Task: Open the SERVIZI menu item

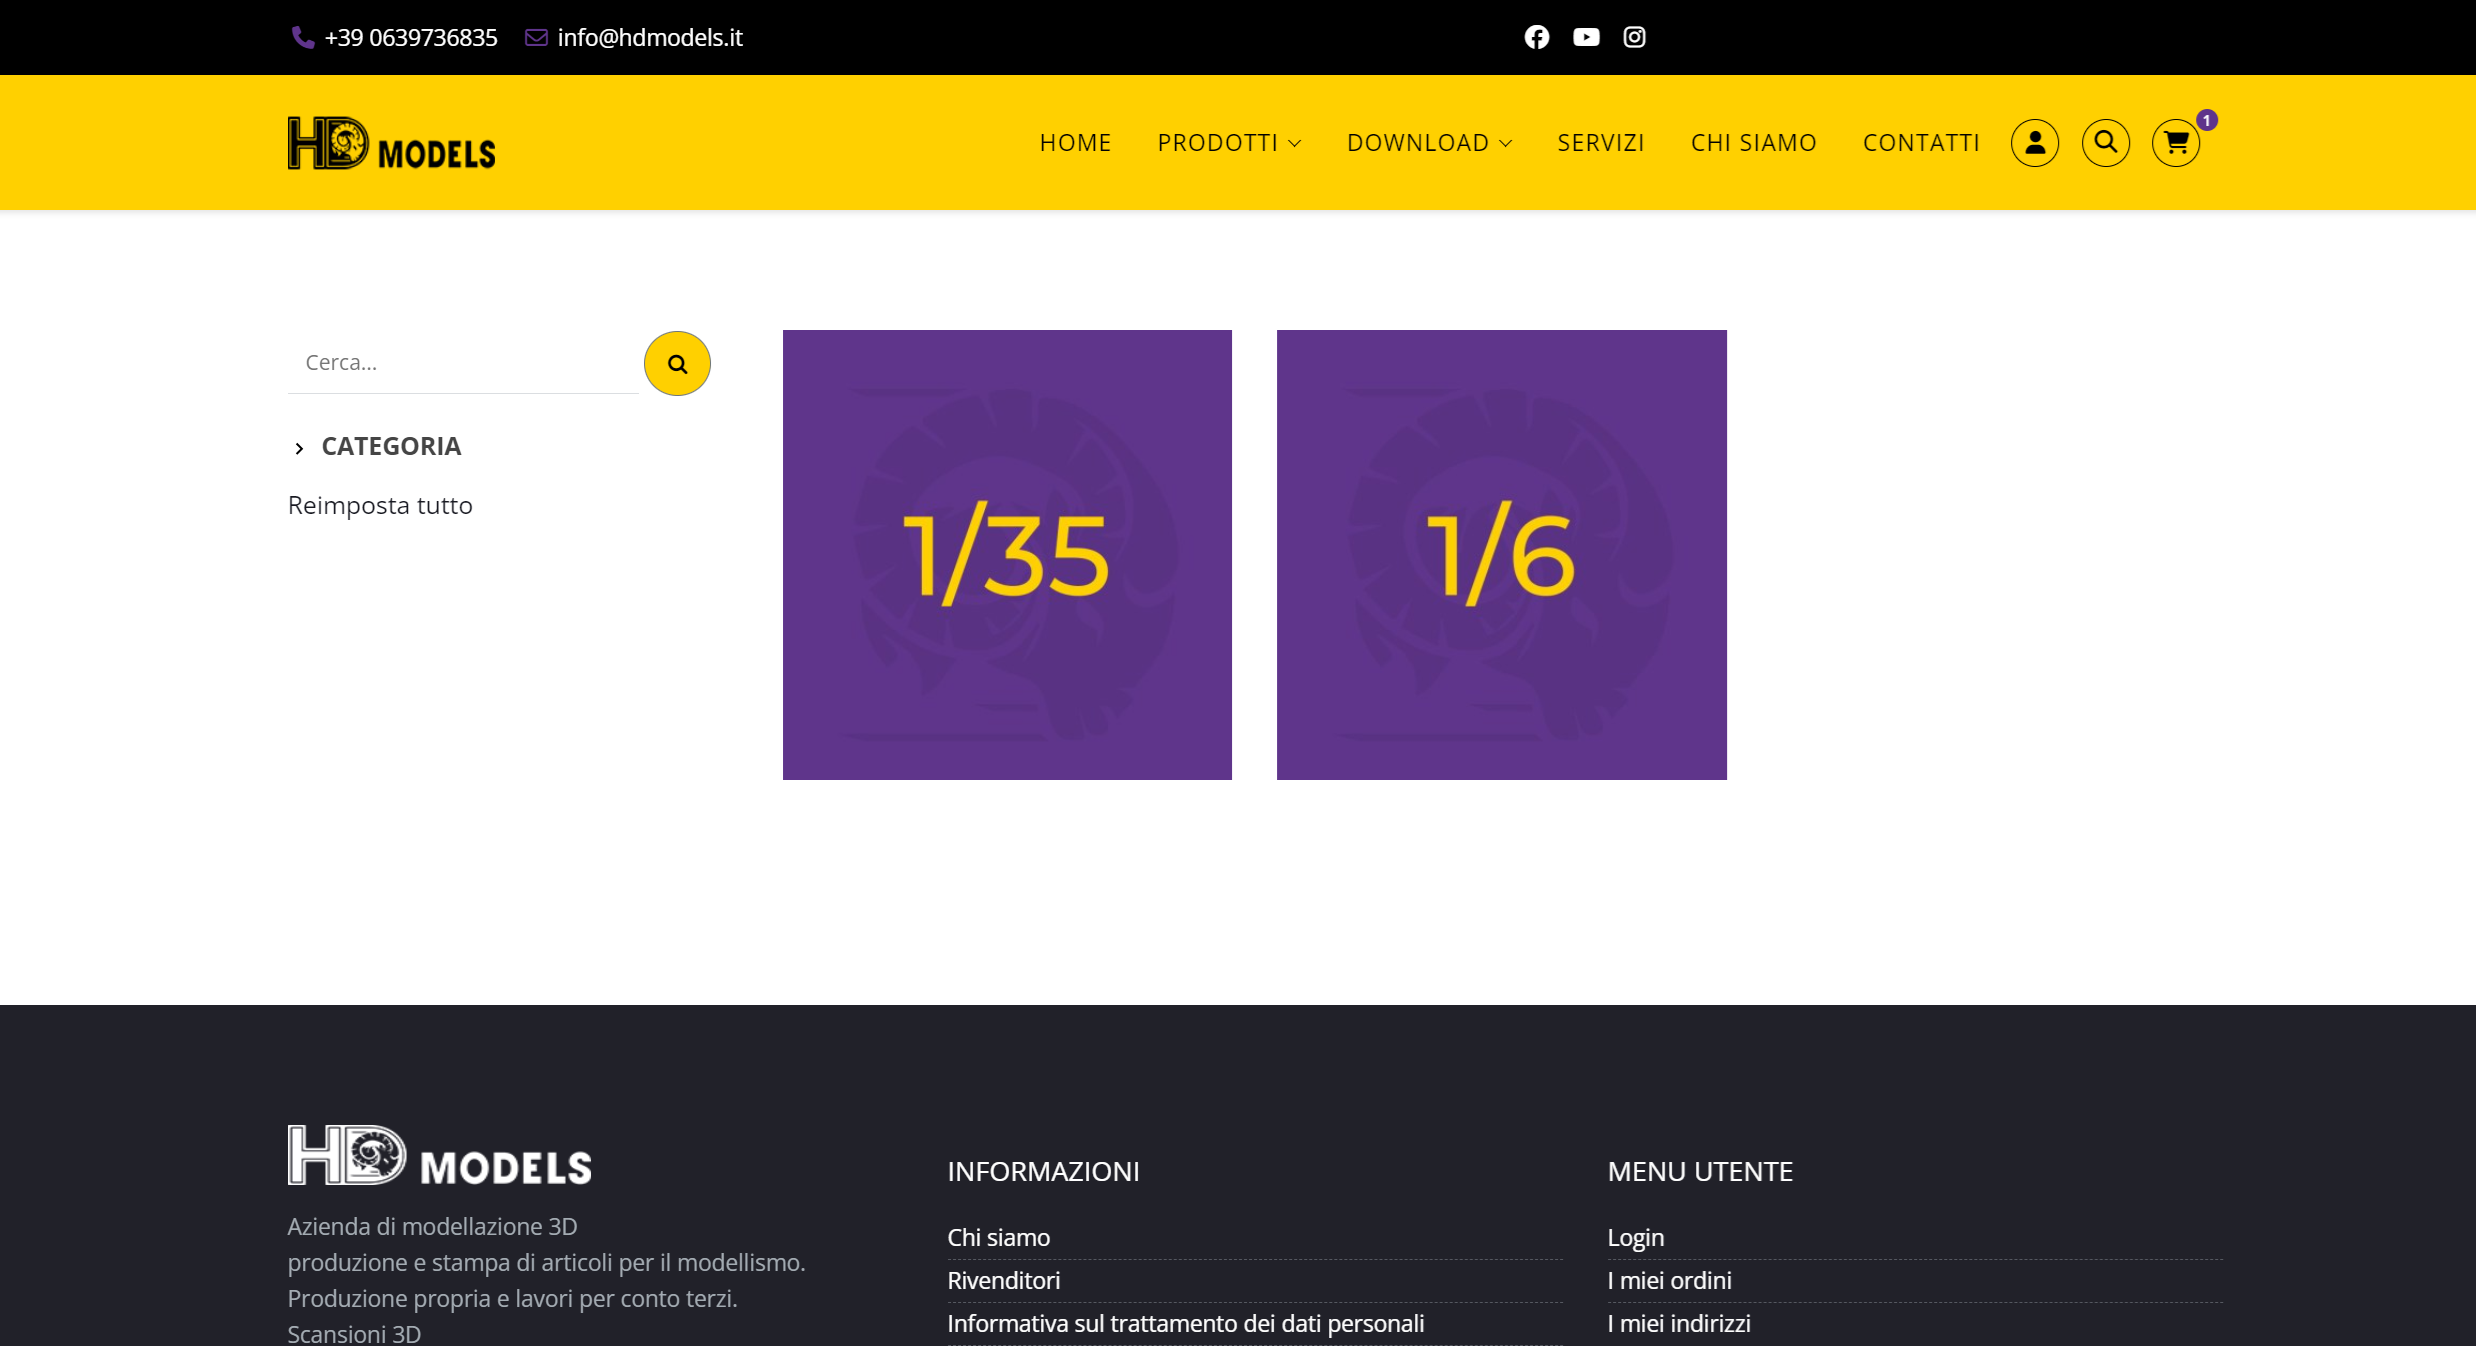Action: 1600,143
